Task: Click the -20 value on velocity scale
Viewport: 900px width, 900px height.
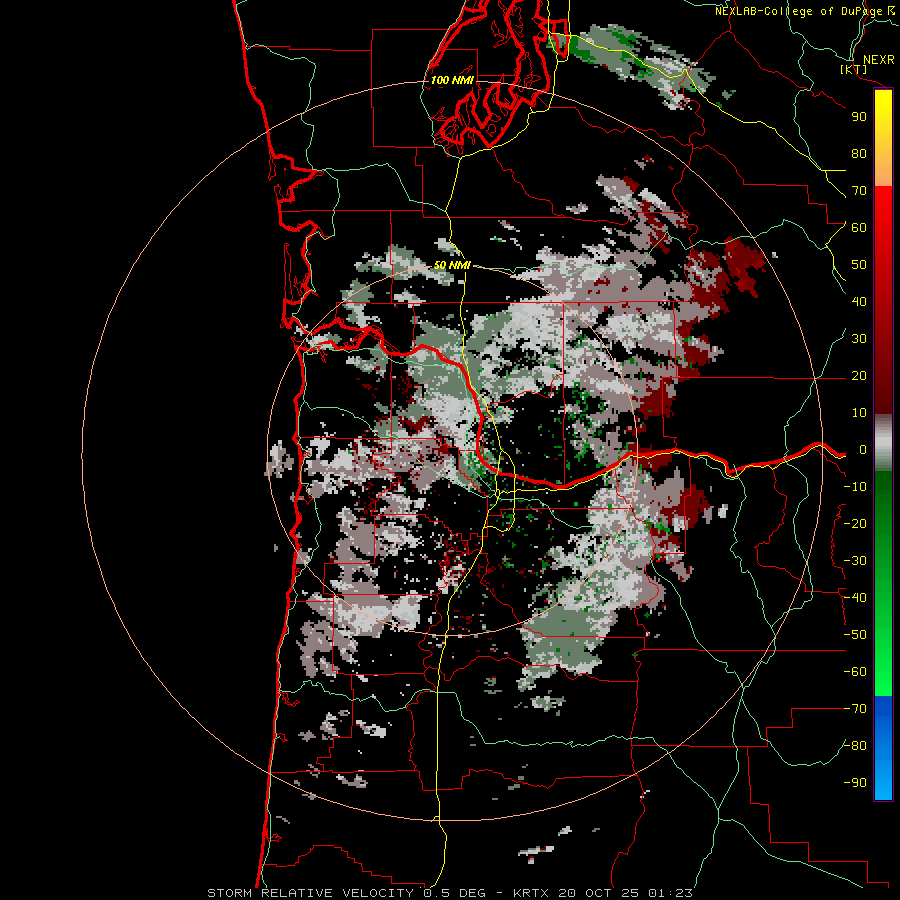Action: click(x=855, y=524)
